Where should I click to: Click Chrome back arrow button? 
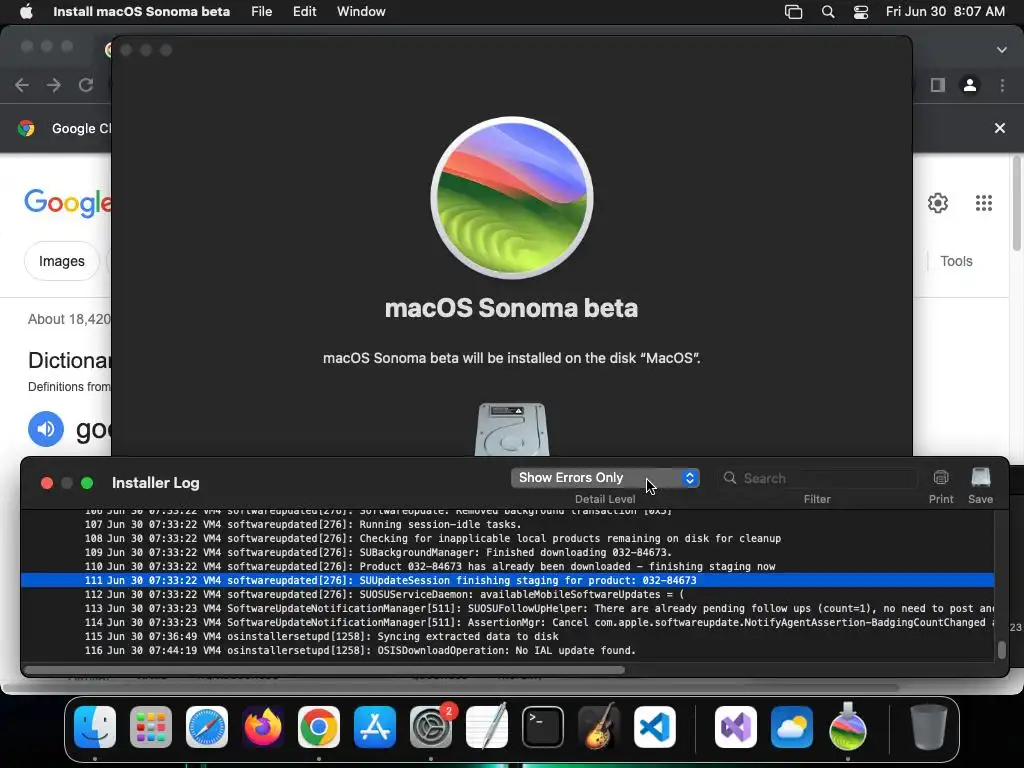coord(22,85)
